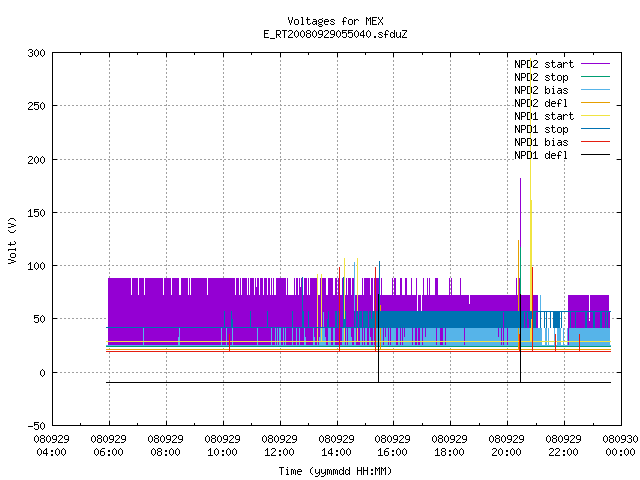Select the file name E_RT20080929055040.sfduZ
The width and height of the screenshot is (640, 480).
[335, 34]
